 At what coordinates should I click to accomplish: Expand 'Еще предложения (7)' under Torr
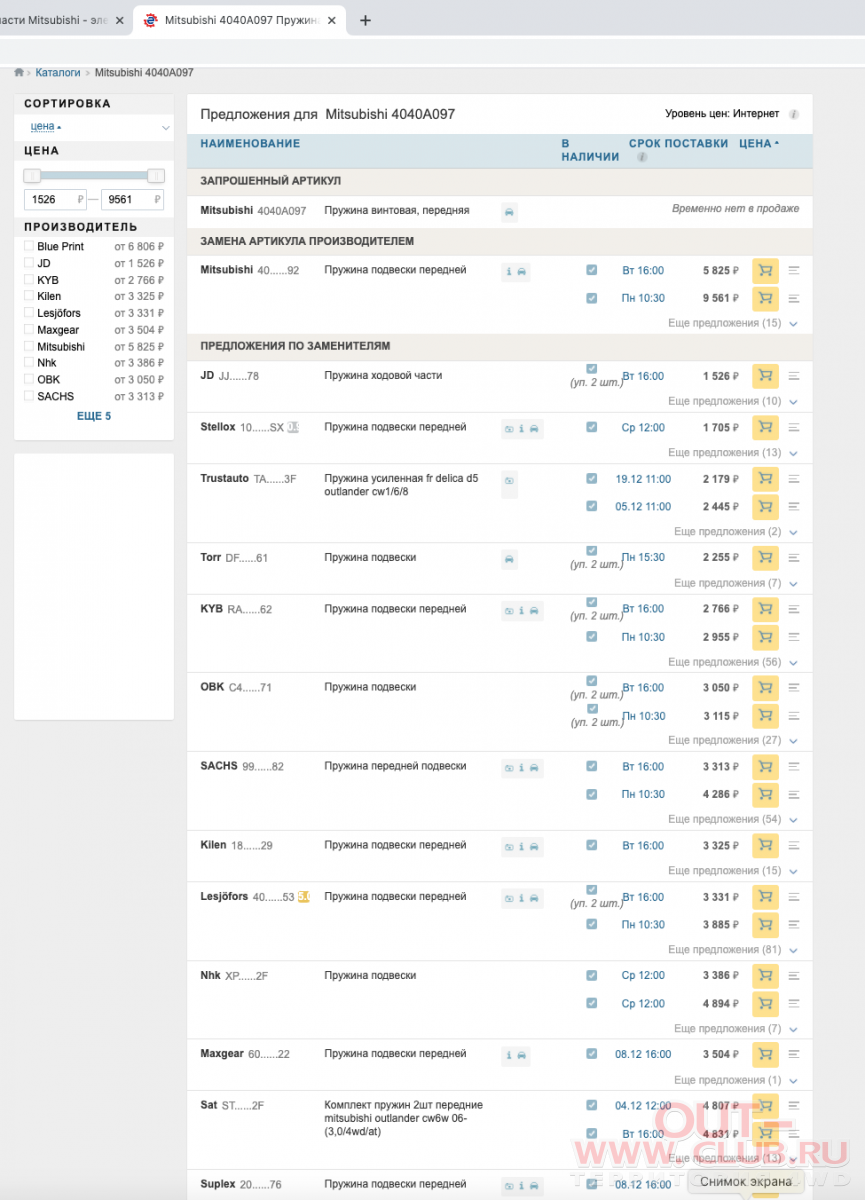[x=735, y=583]
